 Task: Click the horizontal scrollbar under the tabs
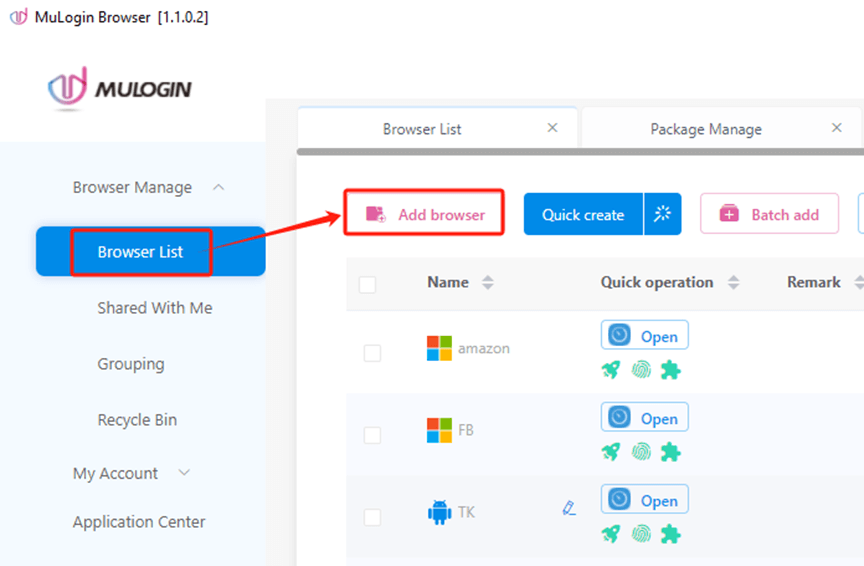pos(580,152)
